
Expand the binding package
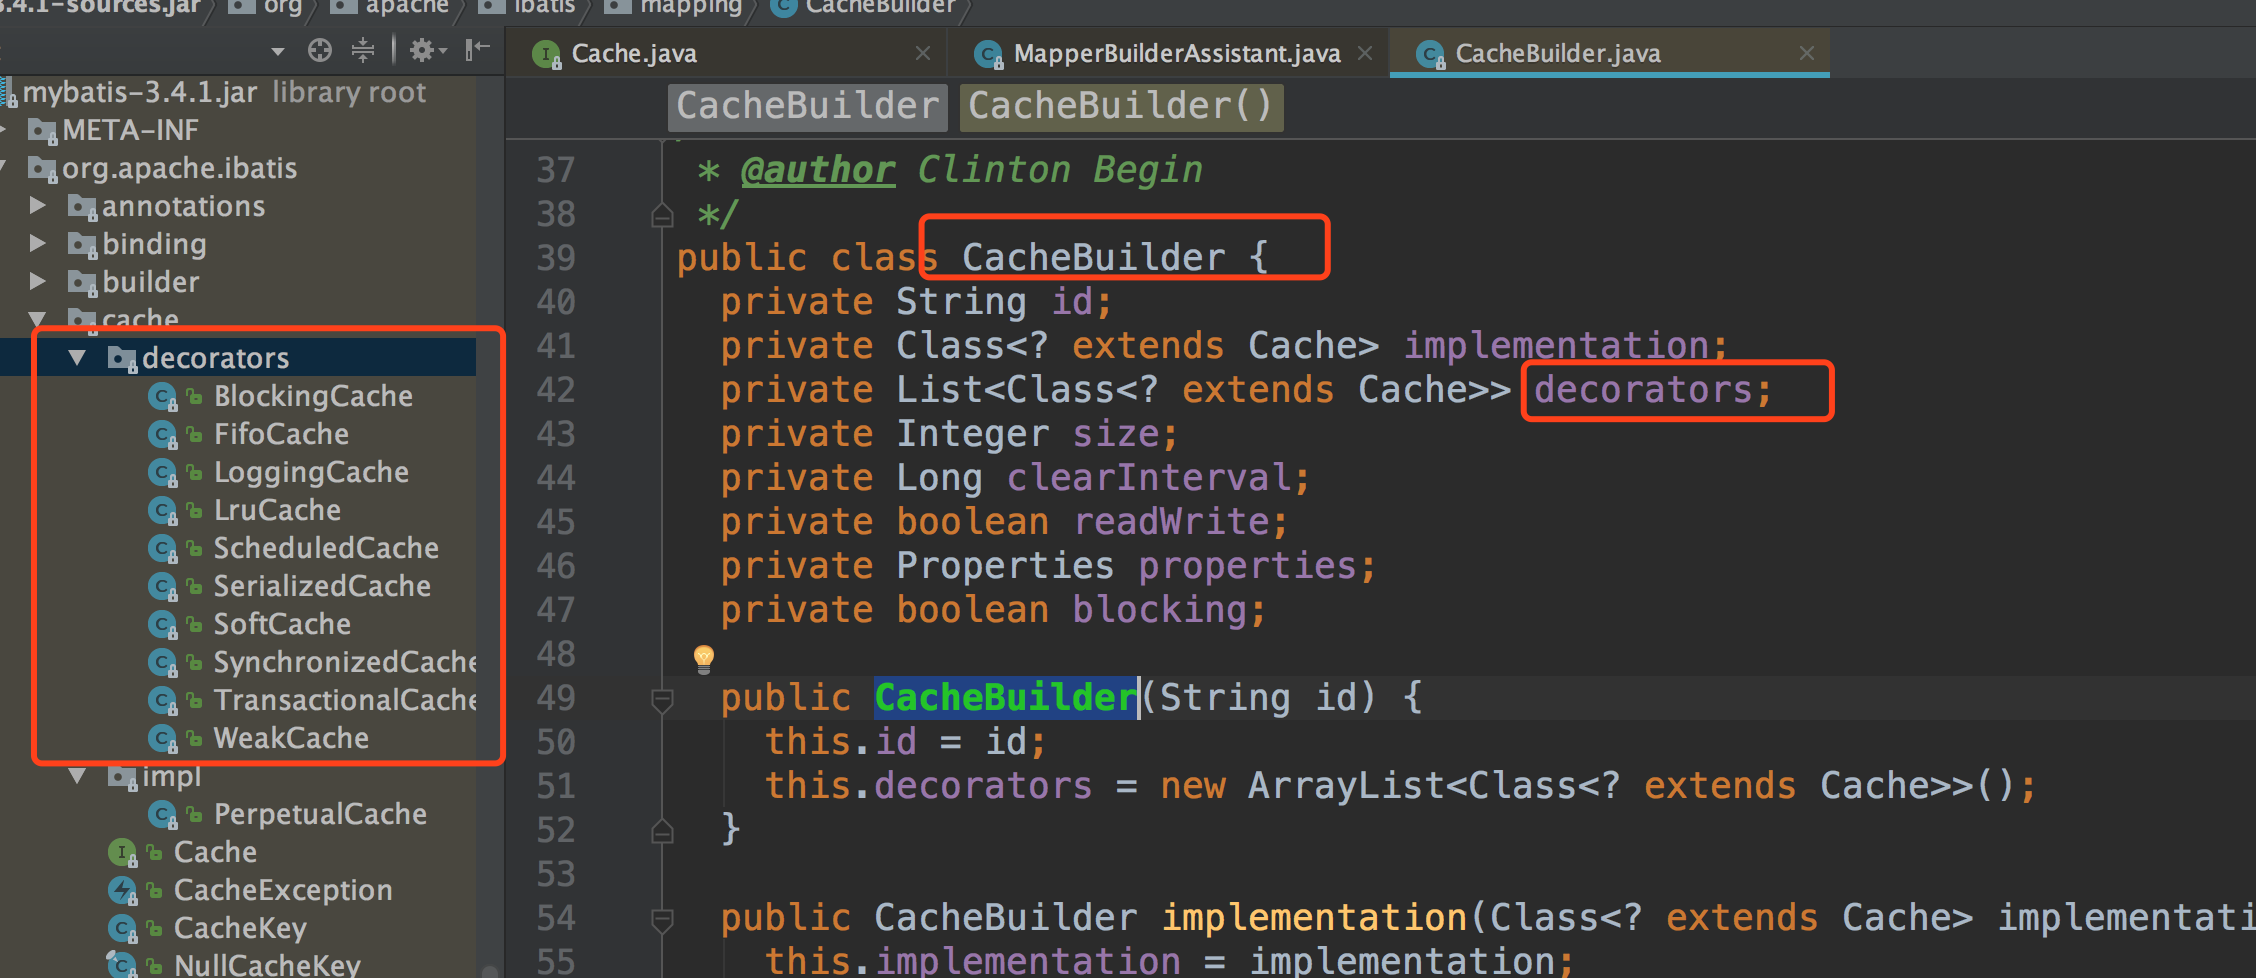click(38, 243)
